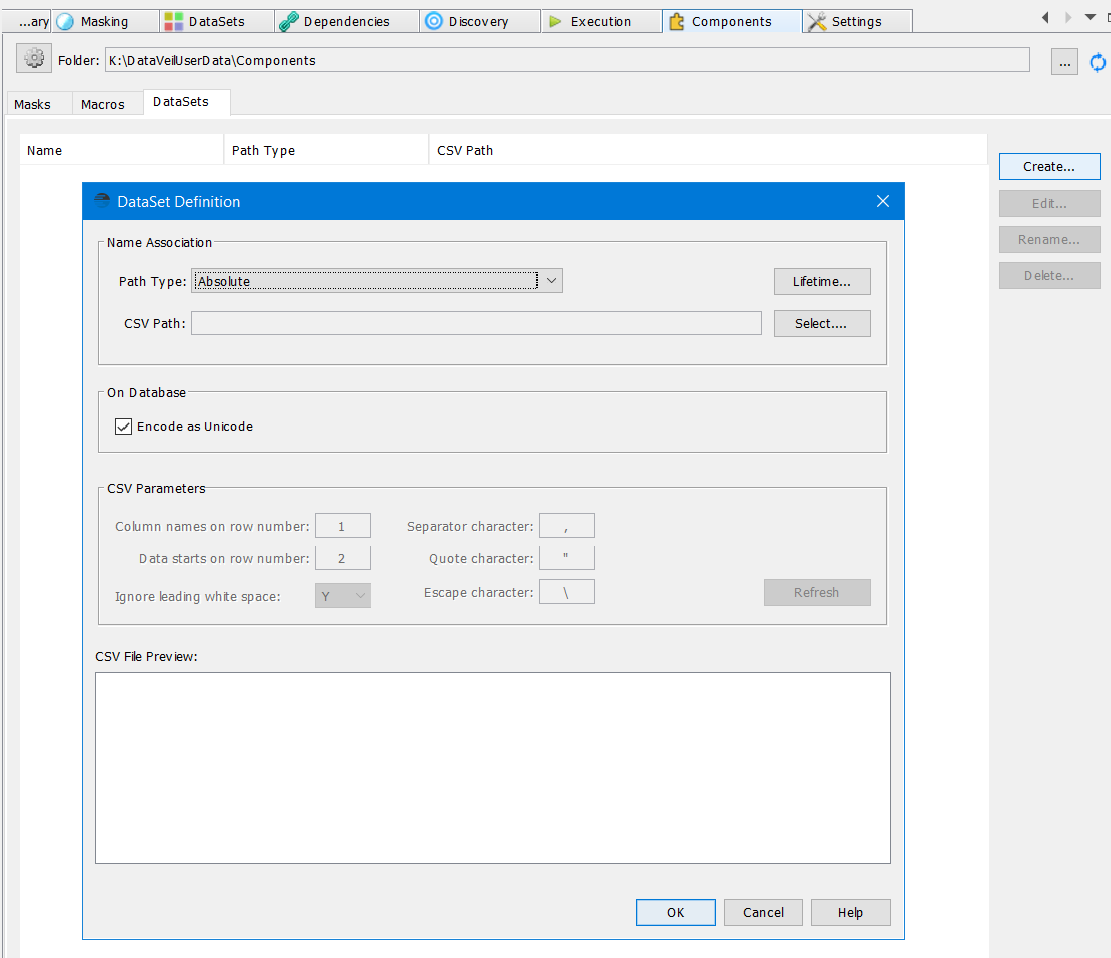Click the Data starts on row number field
This screenshot has height=958, width=1111.
click(343, 558)
